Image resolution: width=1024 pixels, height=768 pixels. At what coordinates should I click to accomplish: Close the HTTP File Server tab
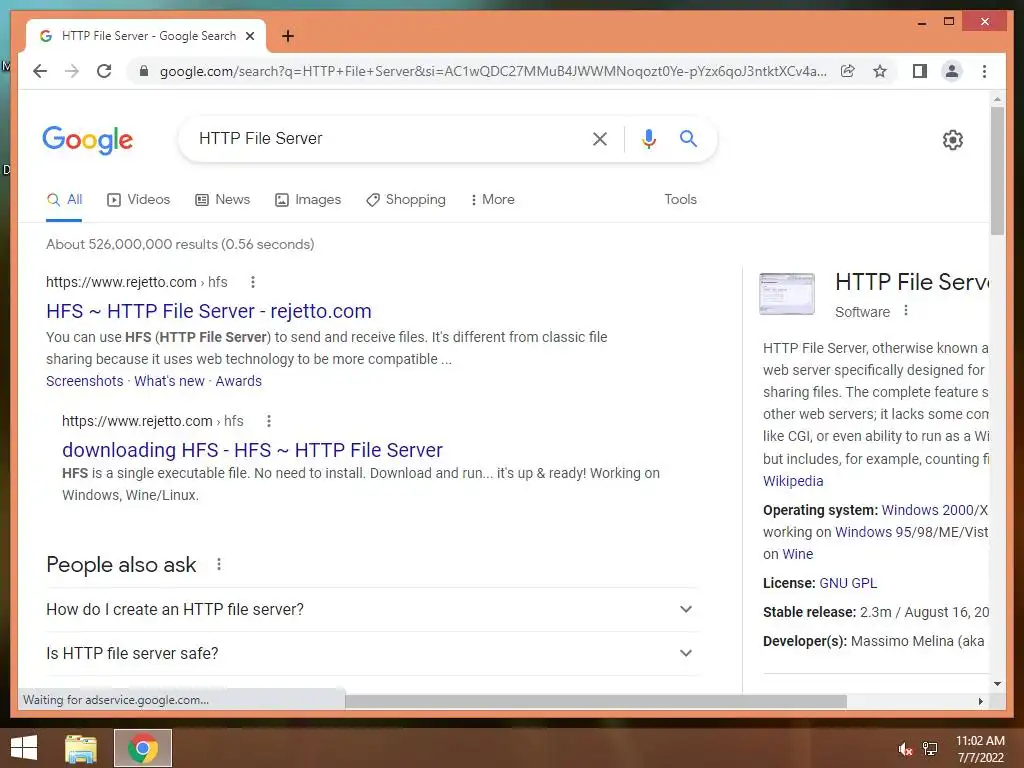click(x=249, y=36)
